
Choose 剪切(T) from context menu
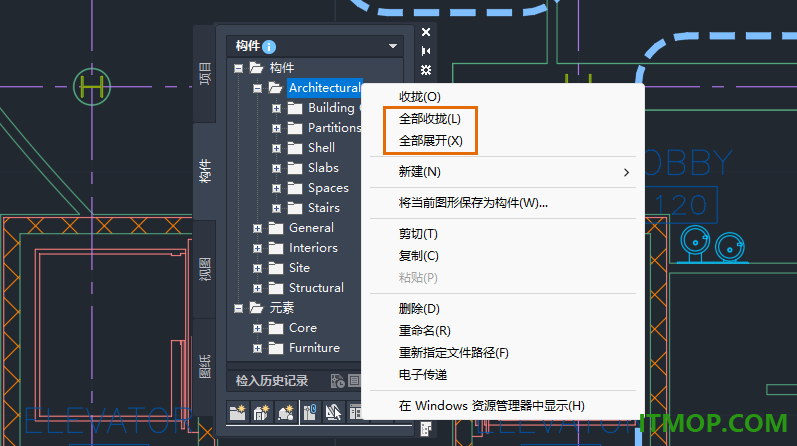(x=418, y=234)
